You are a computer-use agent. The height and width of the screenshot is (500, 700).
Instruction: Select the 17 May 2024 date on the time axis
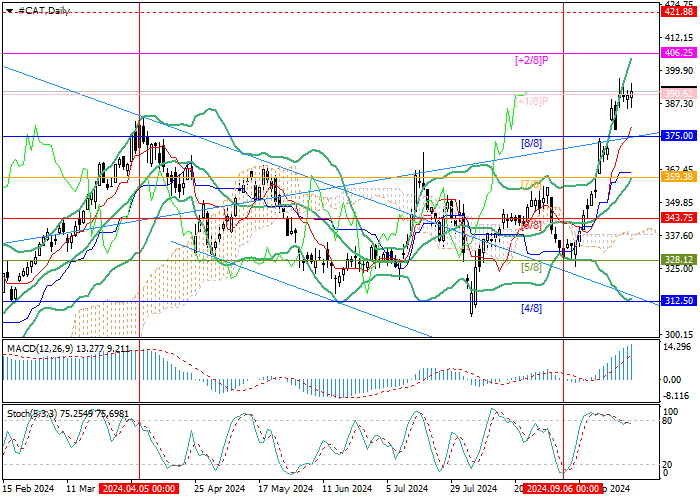pos(284,488)
